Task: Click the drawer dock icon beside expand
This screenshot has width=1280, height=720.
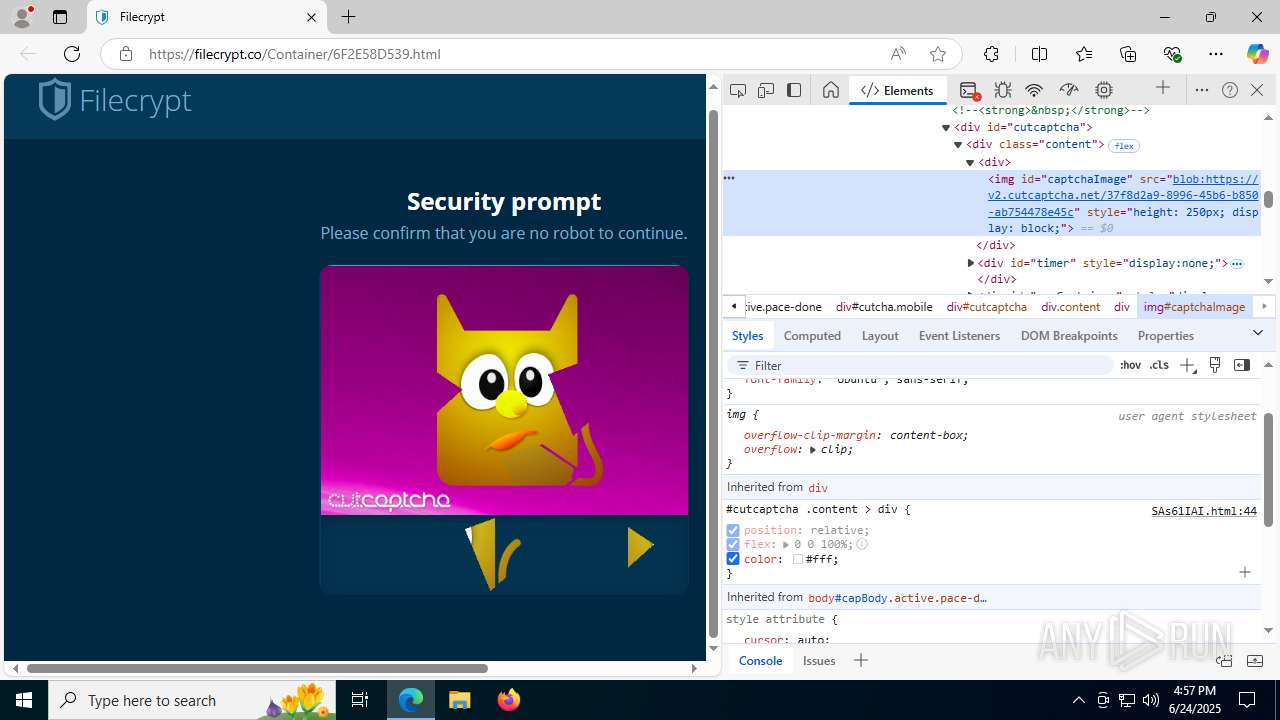Action: coord(1224,660)
